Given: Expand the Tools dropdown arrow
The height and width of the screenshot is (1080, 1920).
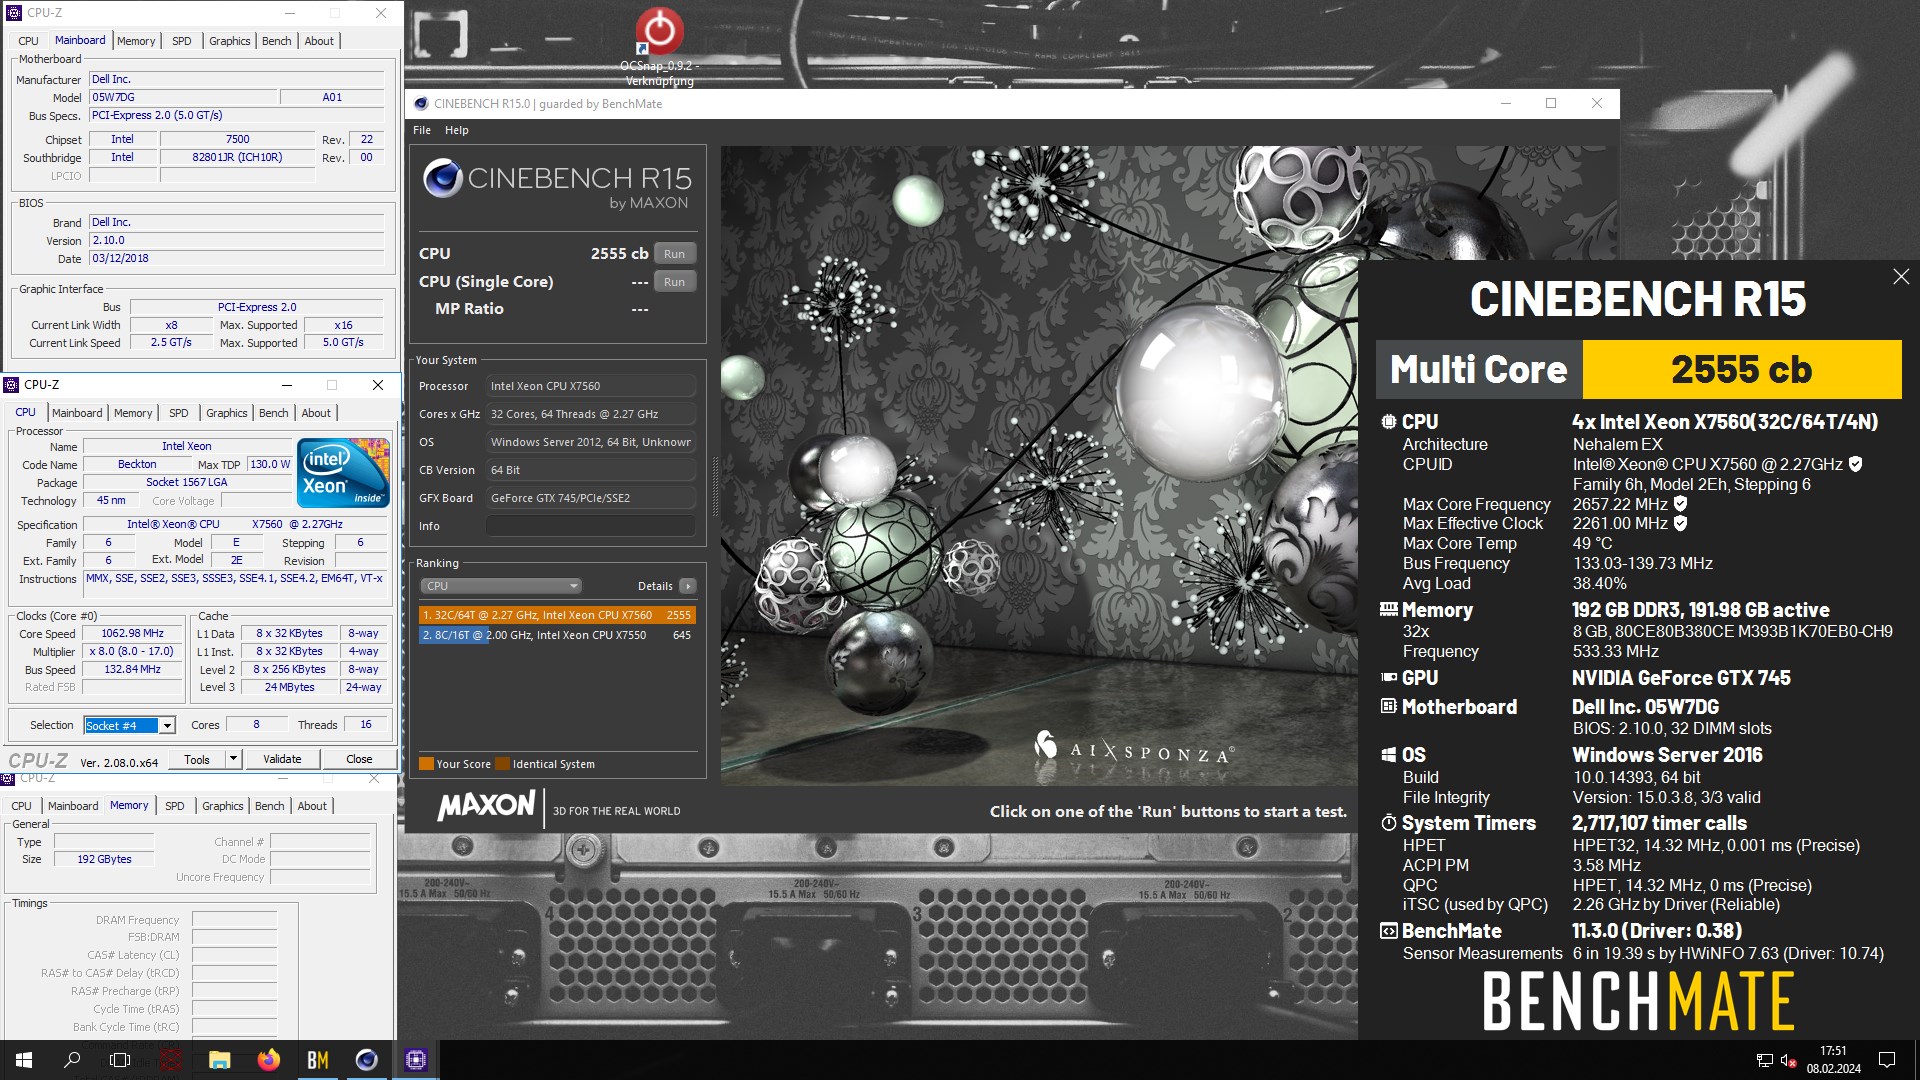Looking at the screenshot, I should 233,759.
